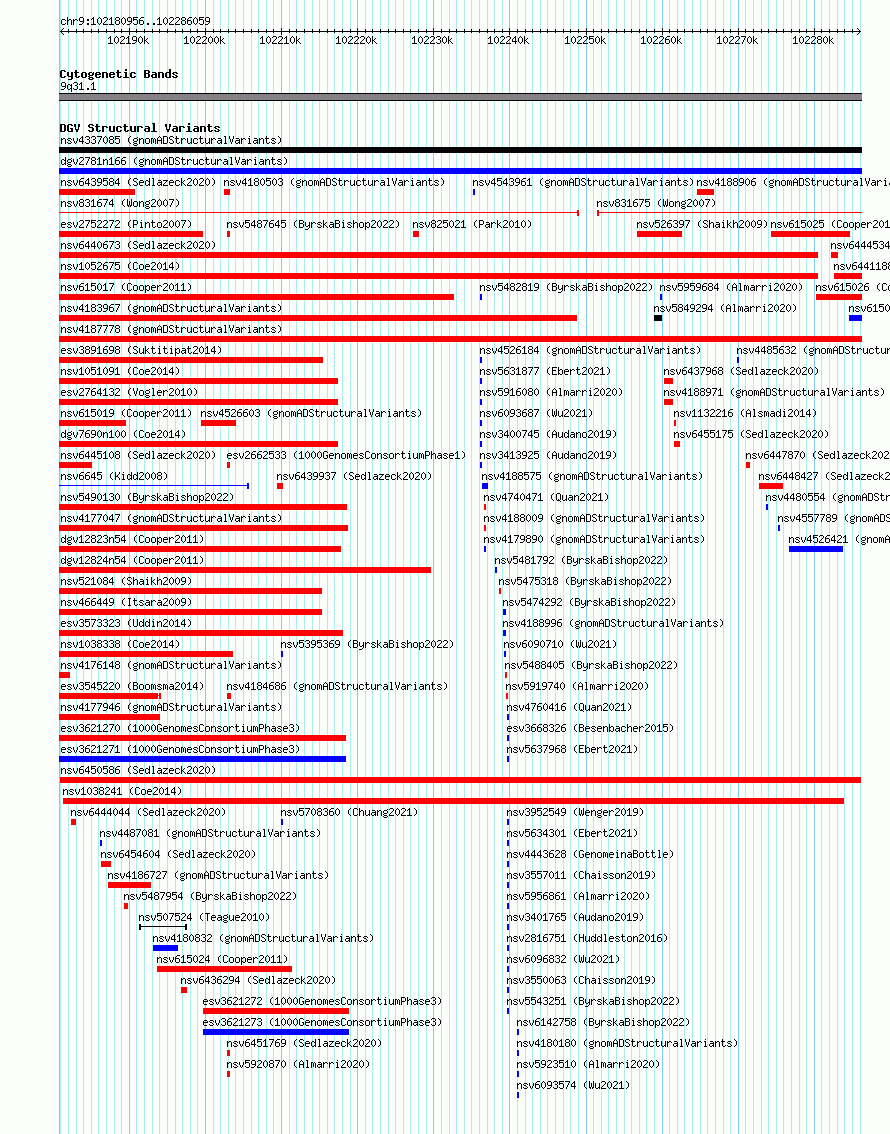
Task: Select esv3545220 (Boomsma2014) label
Action: (x=132, y=686)
